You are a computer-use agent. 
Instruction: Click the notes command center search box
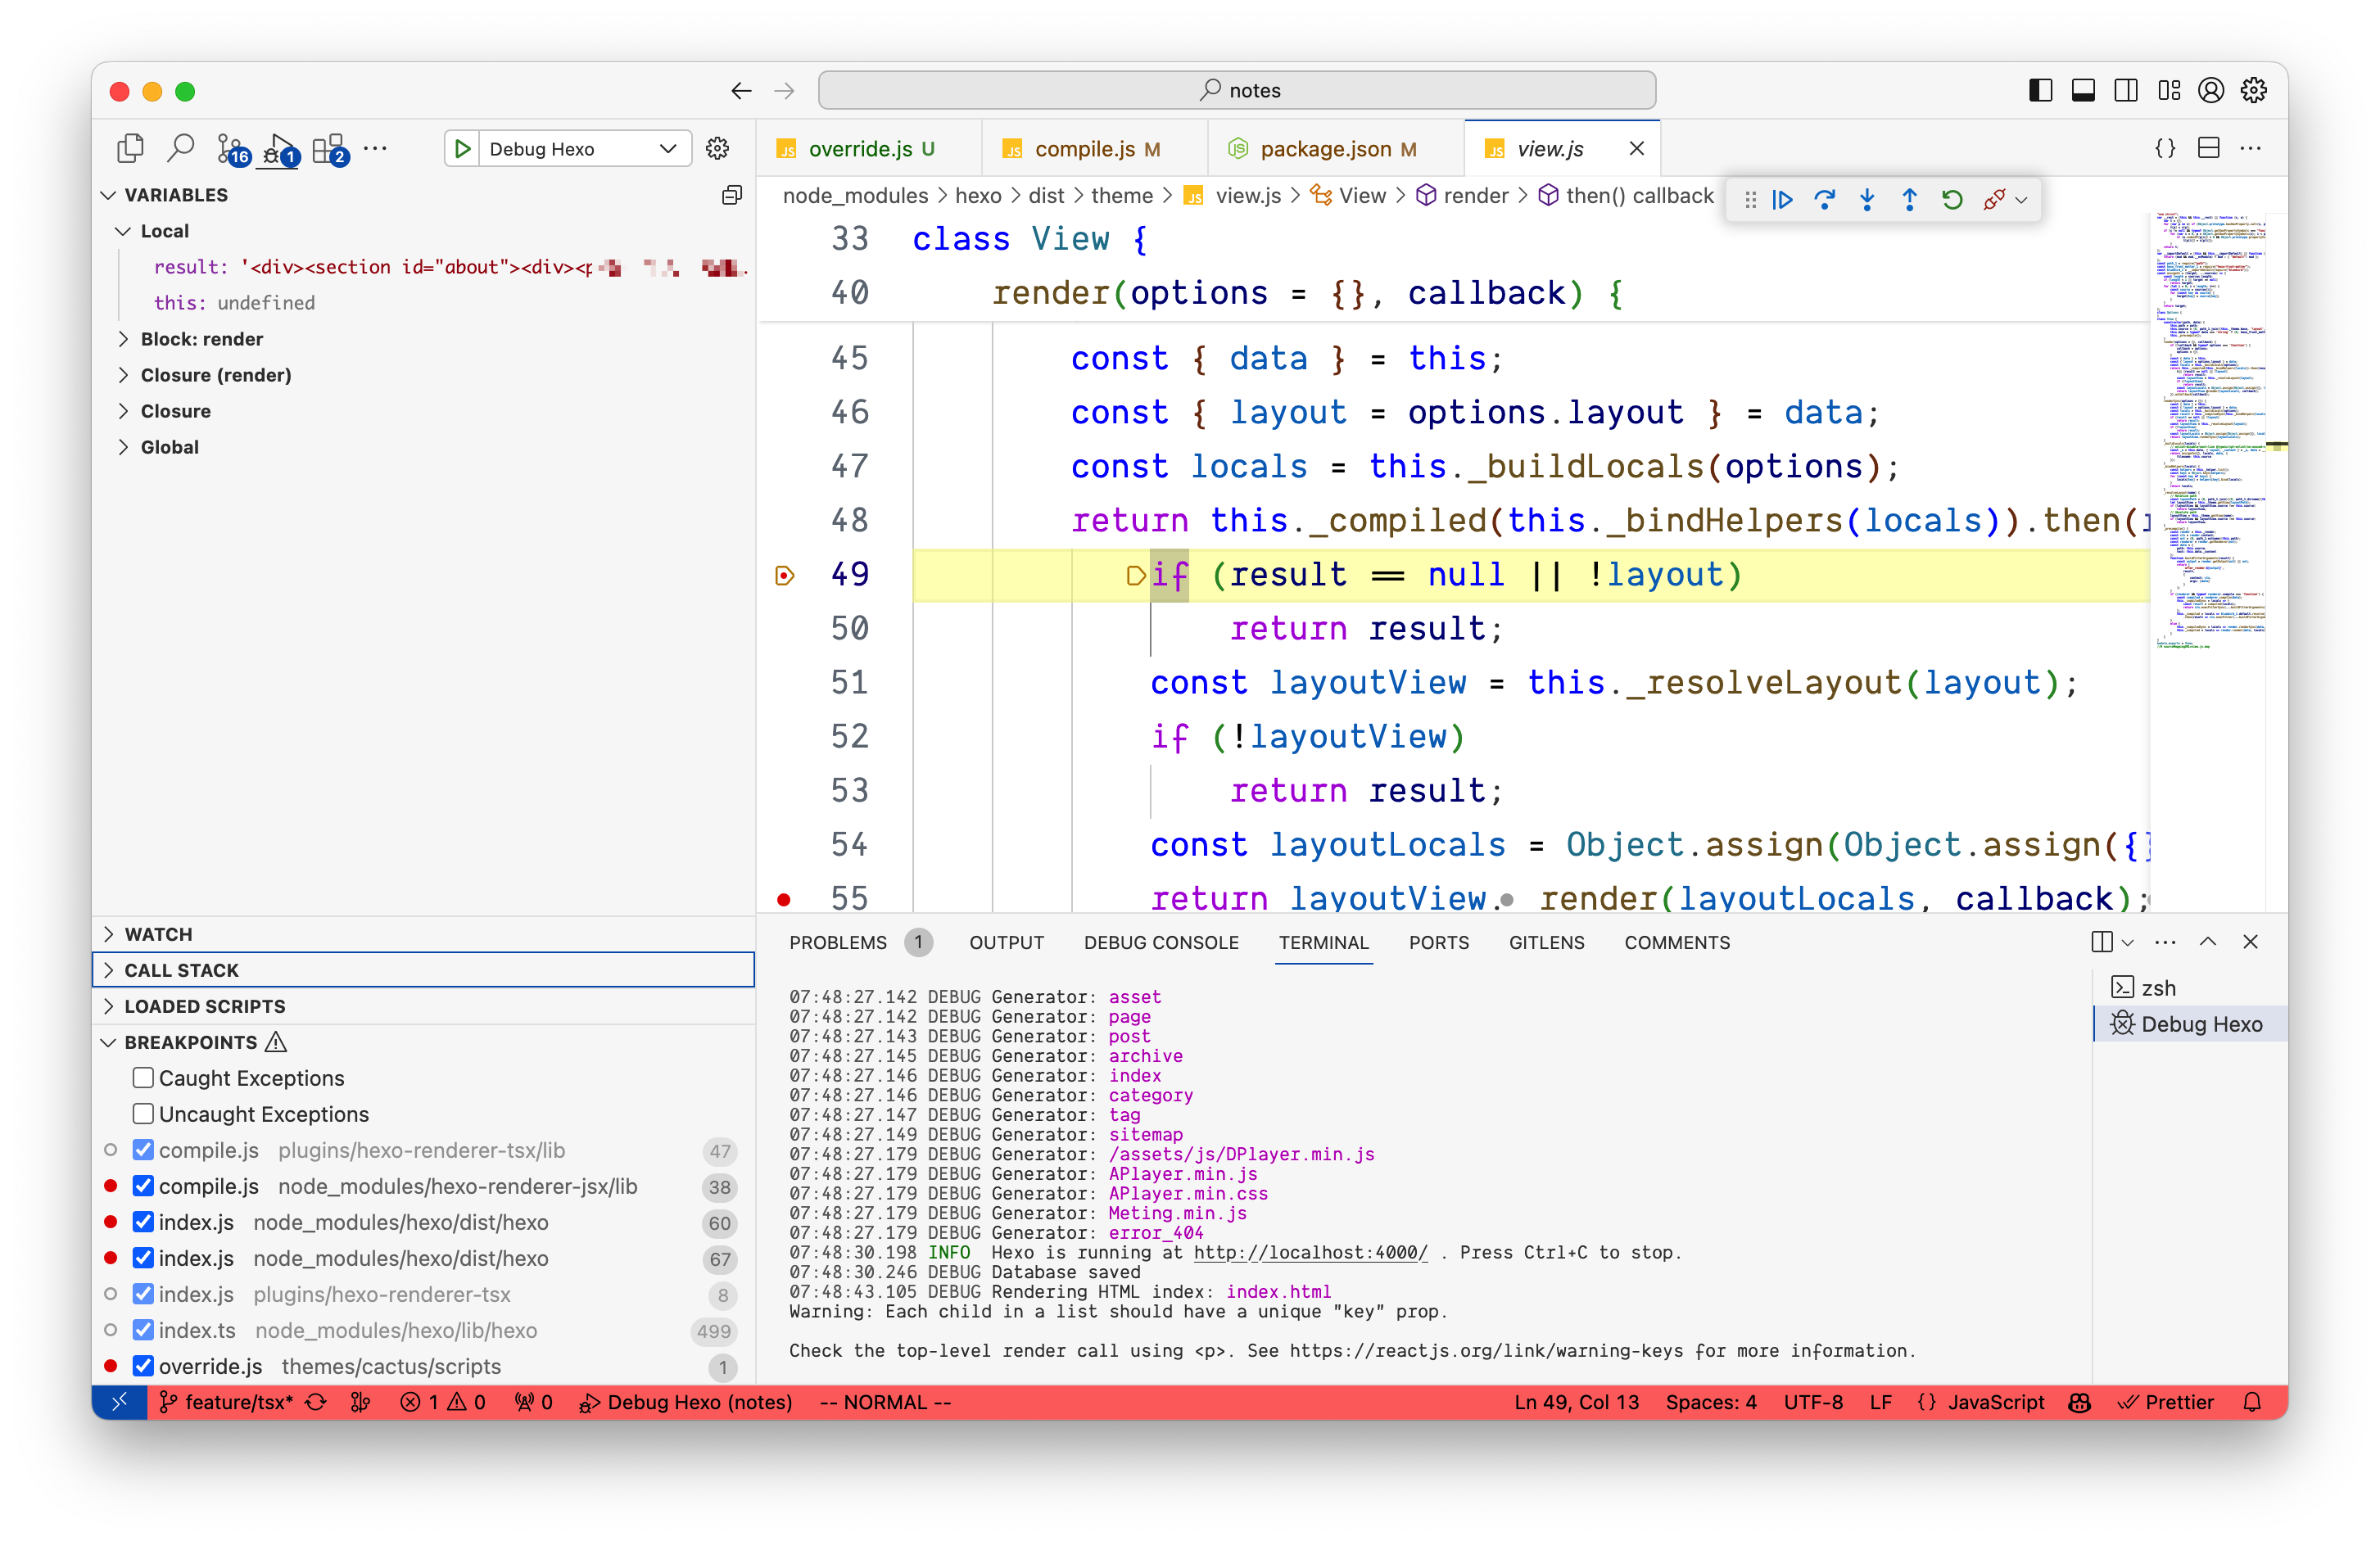tap(1236, 90)
